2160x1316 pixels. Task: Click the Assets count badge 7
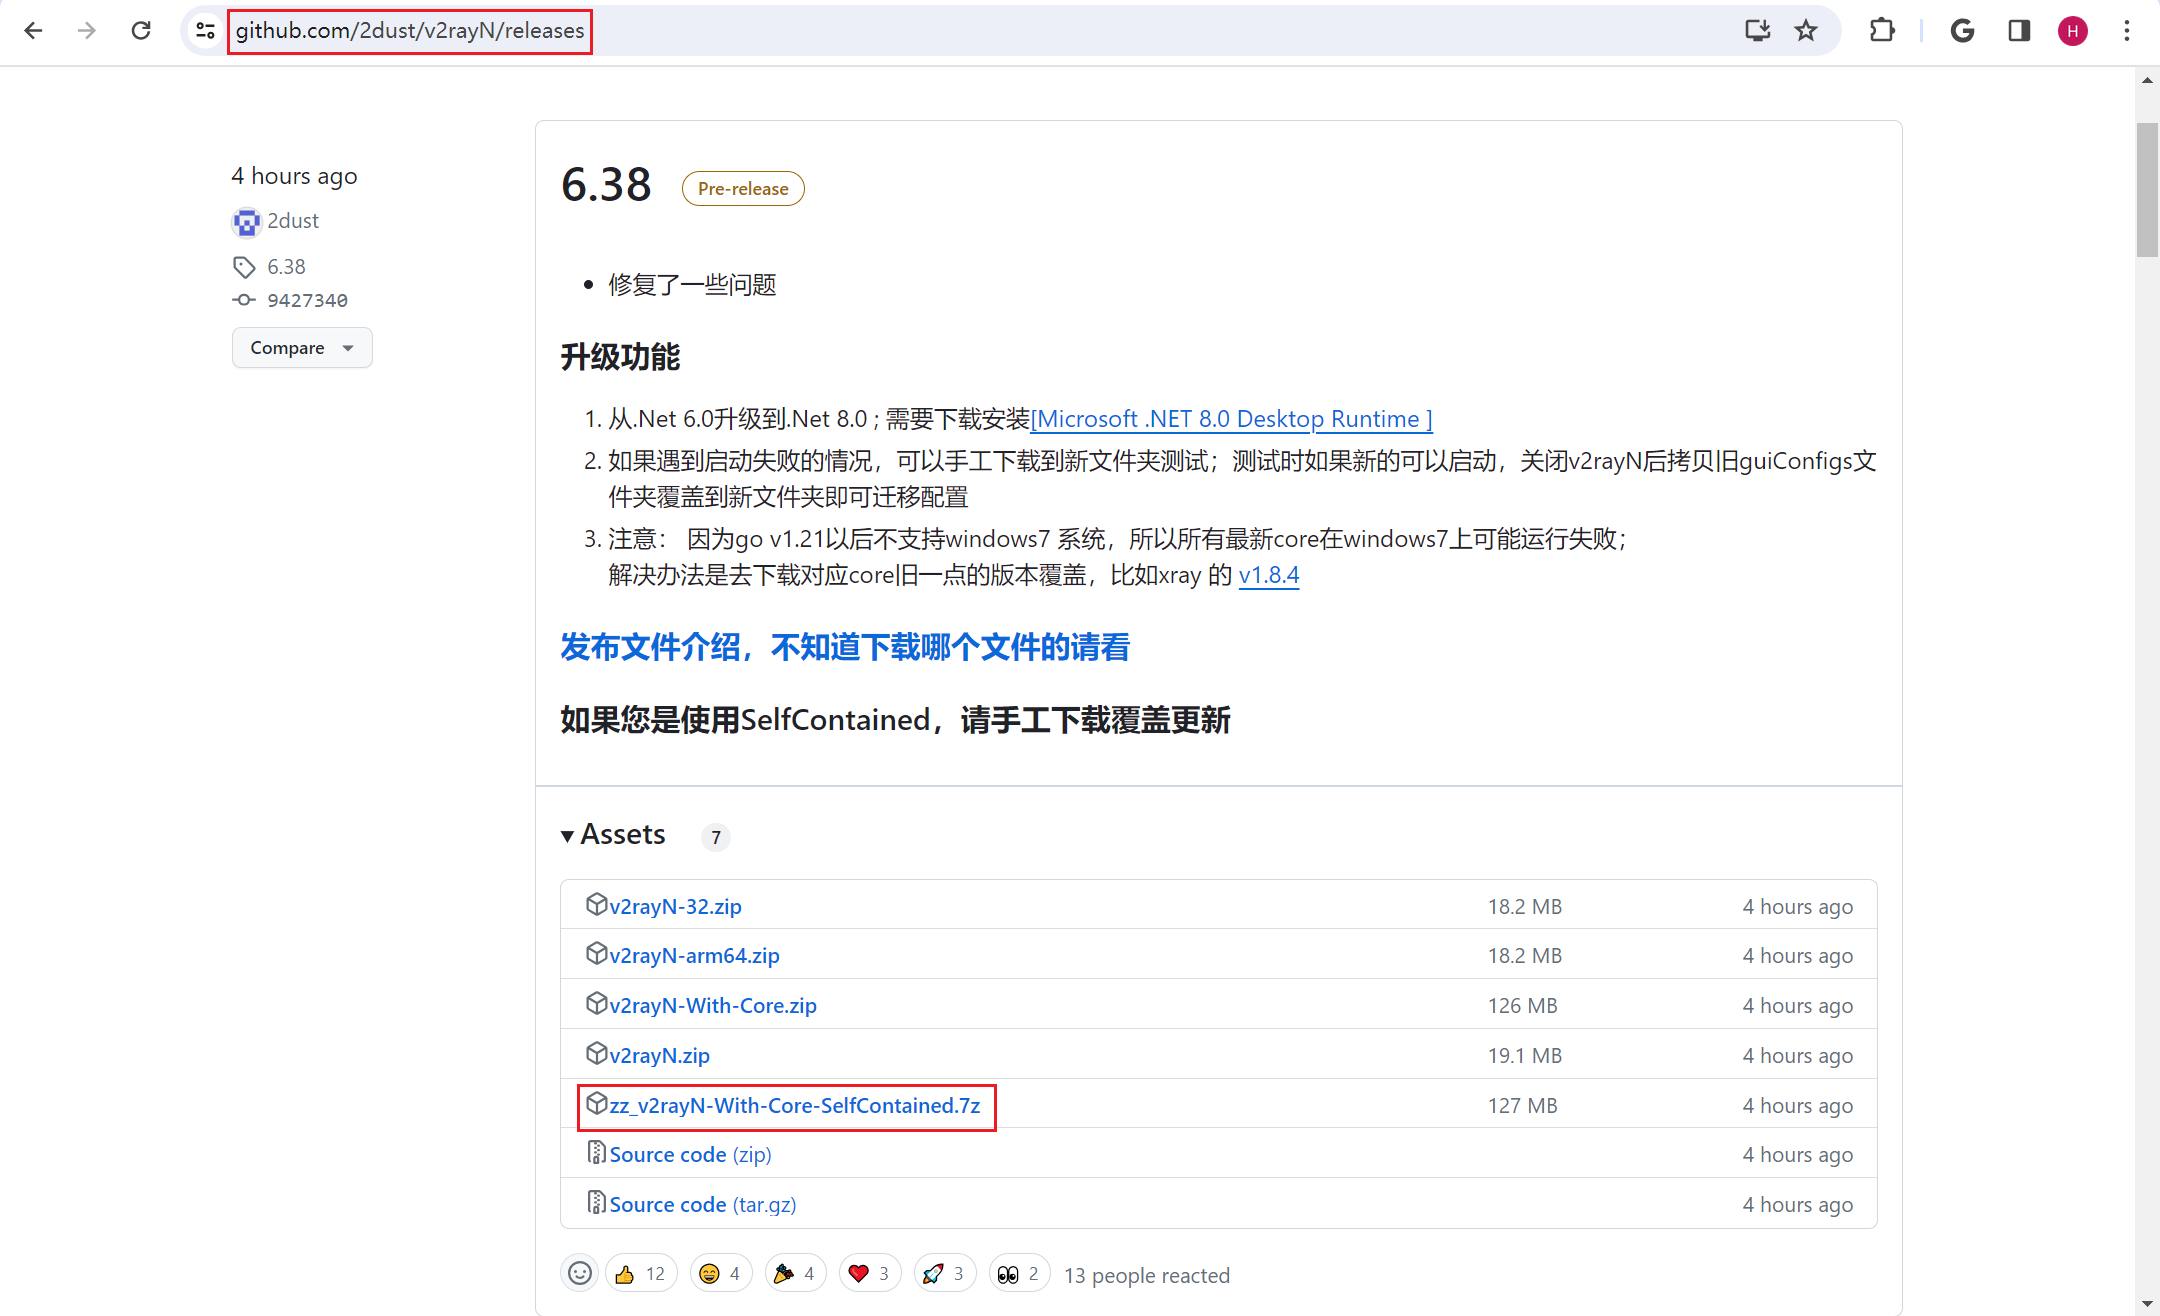click(715, 837)
